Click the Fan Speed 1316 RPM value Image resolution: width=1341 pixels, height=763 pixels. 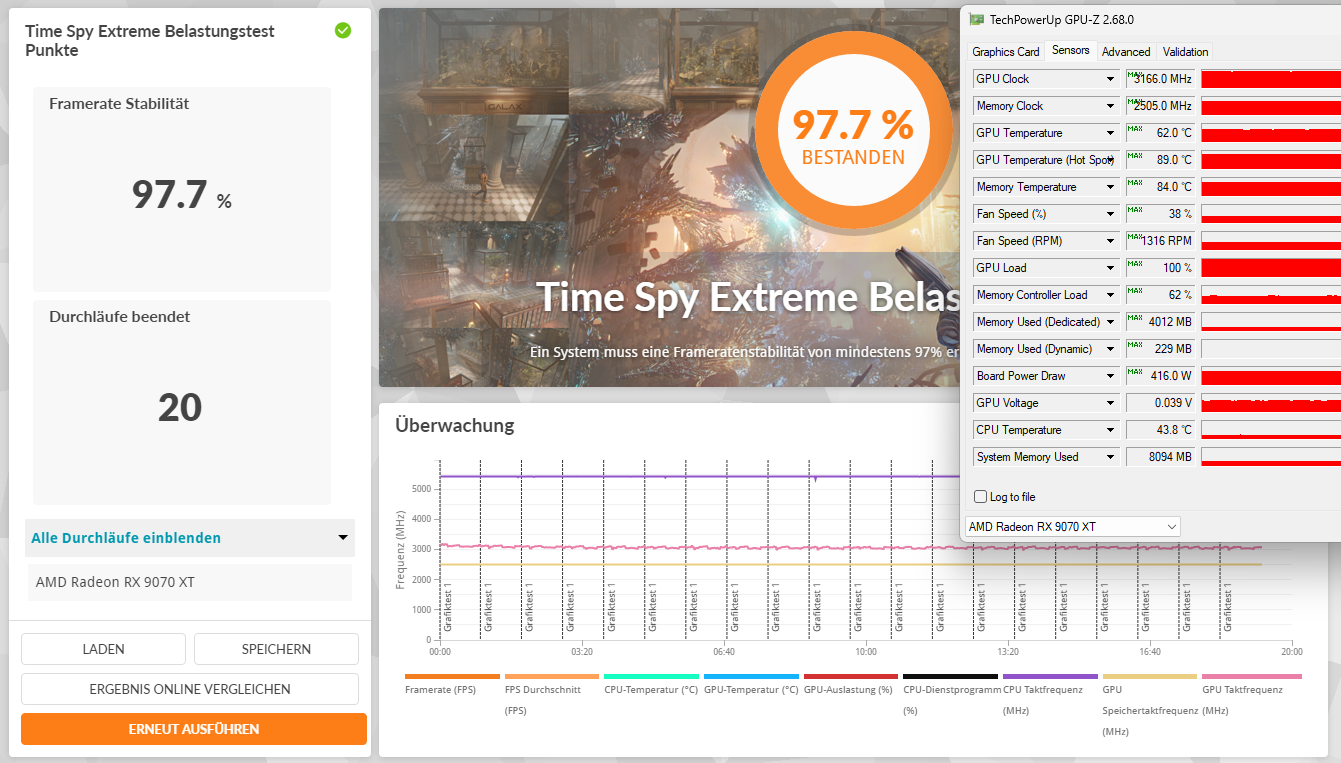[1160, 241]
